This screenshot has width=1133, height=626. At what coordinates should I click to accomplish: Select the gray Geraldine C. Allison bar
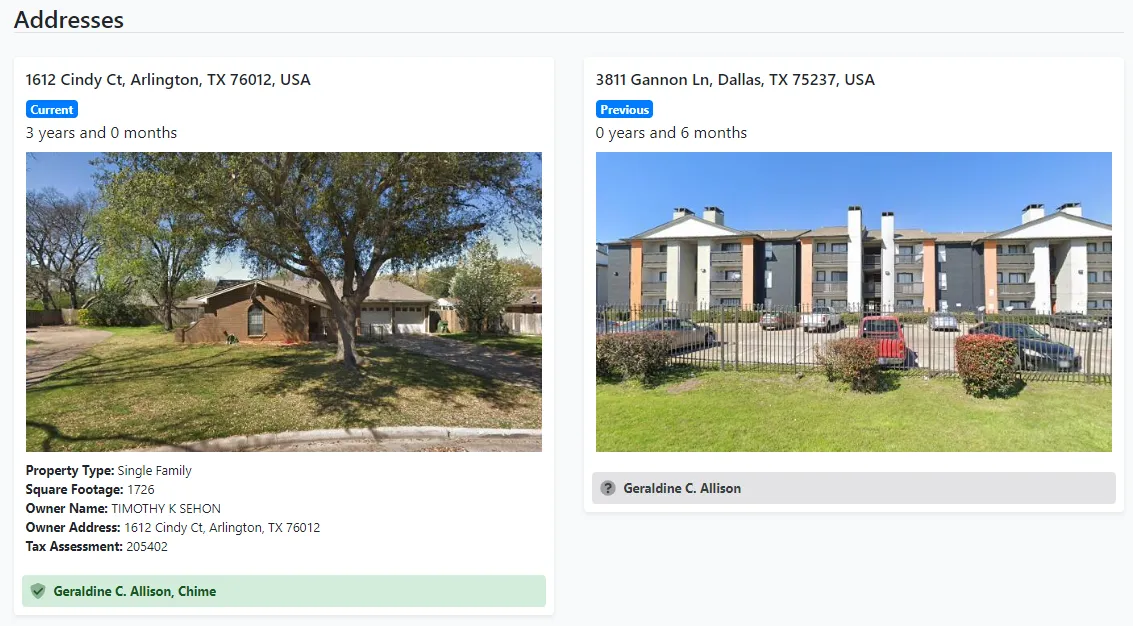[853, 489]
